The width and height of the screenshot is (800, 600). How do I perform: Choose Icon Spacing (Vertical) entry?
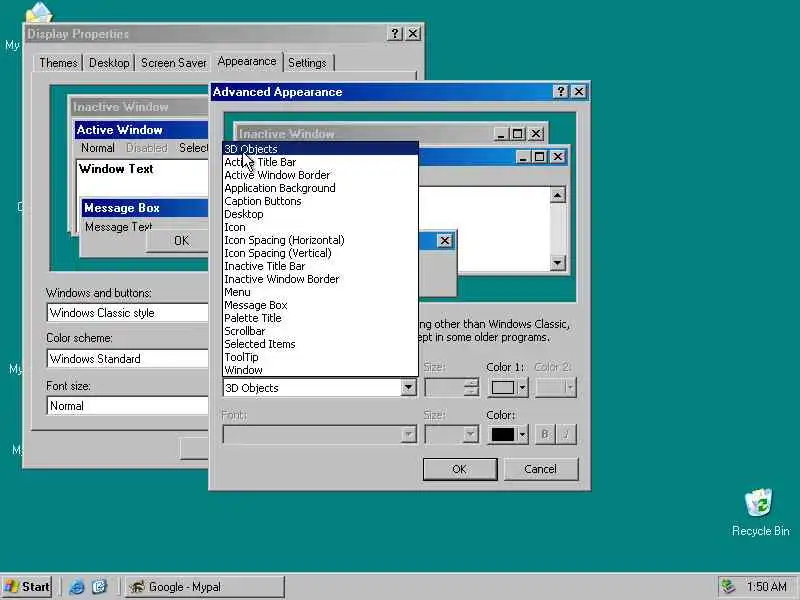pyautogui.click(x=320, y=253)
